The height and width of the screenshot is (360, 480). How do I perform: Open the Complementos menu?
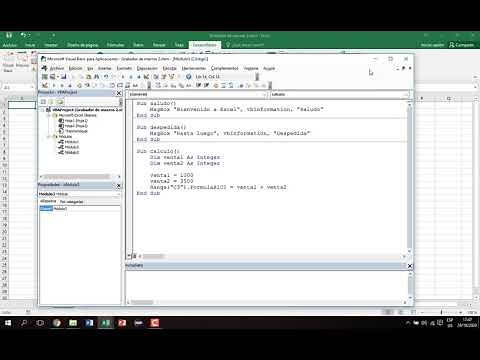(225, 68)
